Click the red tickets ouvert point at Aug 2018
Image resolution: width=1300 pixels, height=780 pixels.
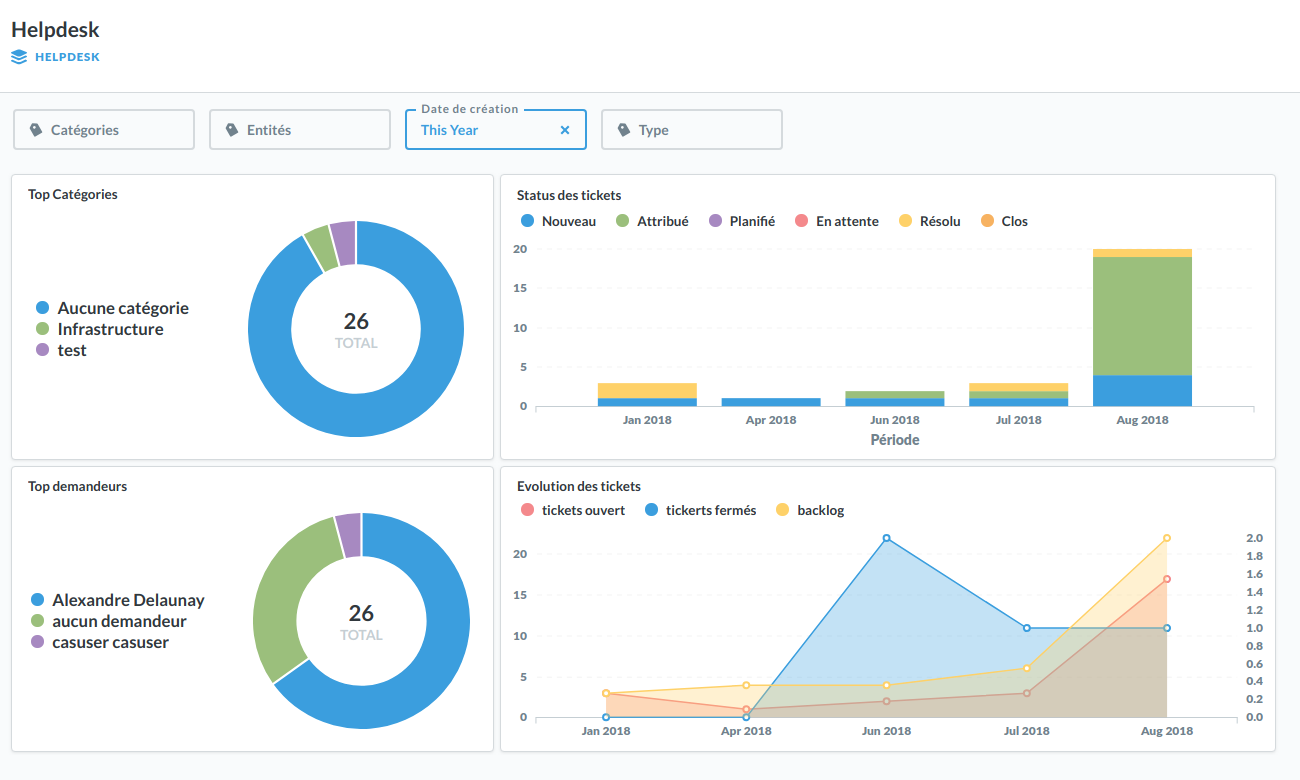pyautogui.click(x=1167, y=579)
